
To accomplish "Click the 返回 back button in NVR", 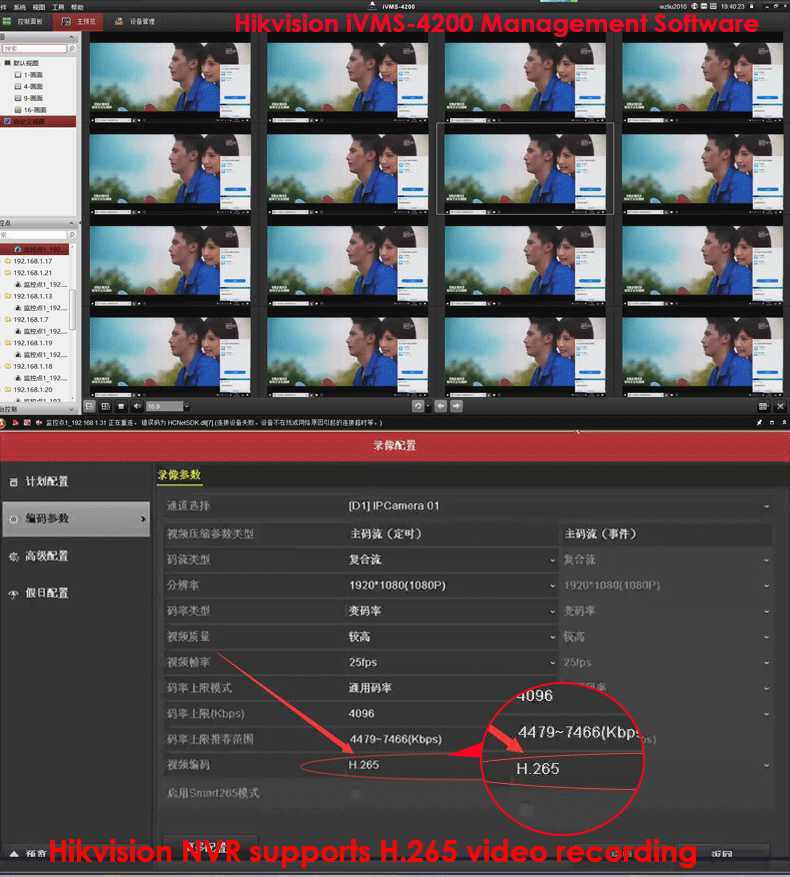I will (x=722, y=854).
